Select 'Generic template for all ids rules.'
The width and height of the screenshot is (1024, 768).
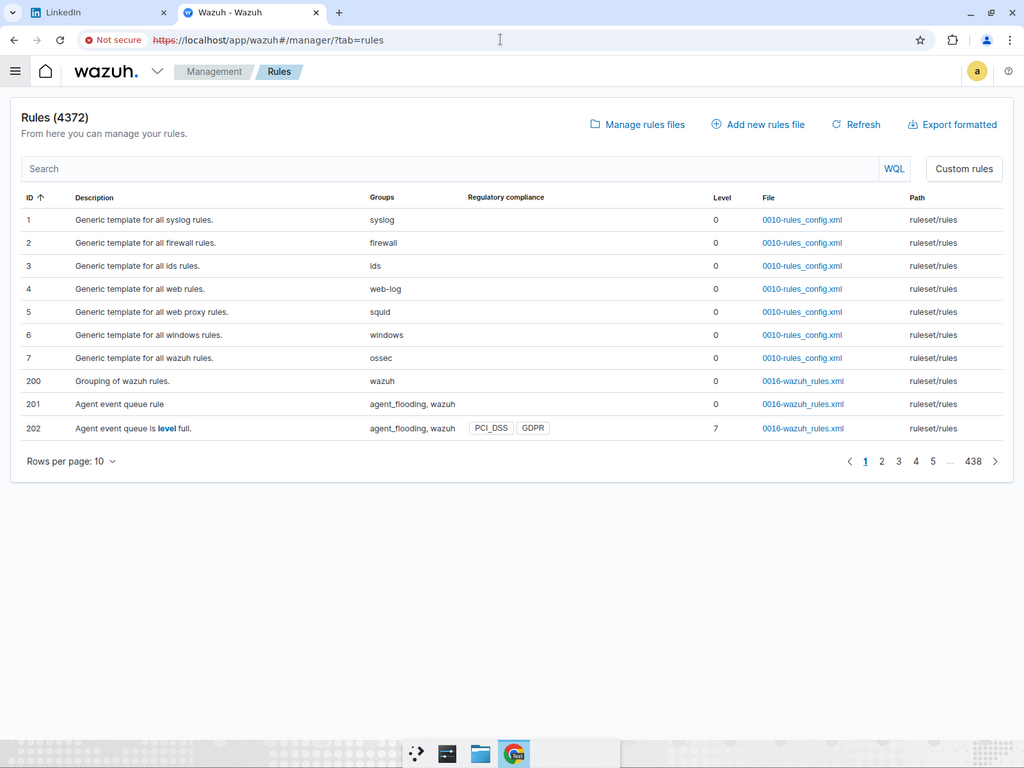137,266
